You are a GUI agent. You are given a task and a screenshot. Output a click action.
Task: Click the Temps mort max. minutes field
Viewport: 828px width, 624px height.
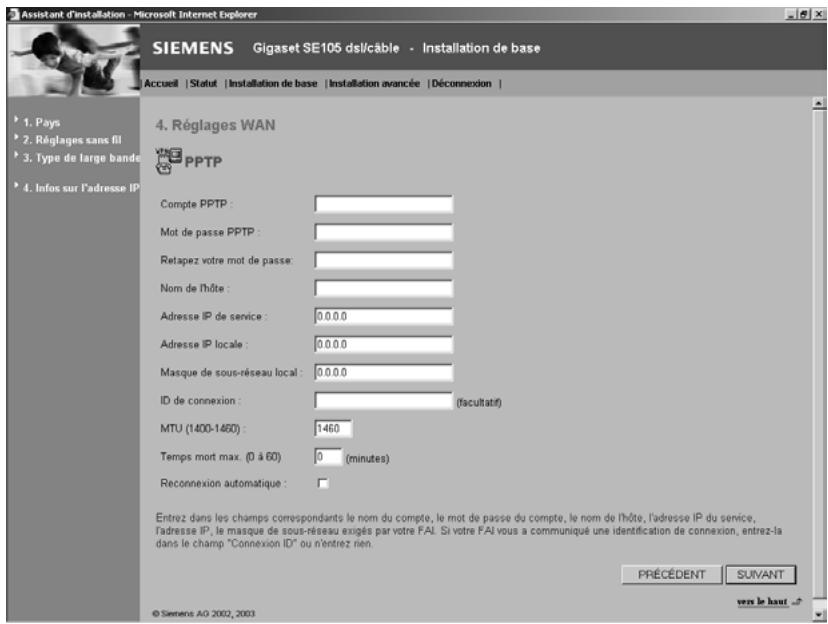pos(328,457)
